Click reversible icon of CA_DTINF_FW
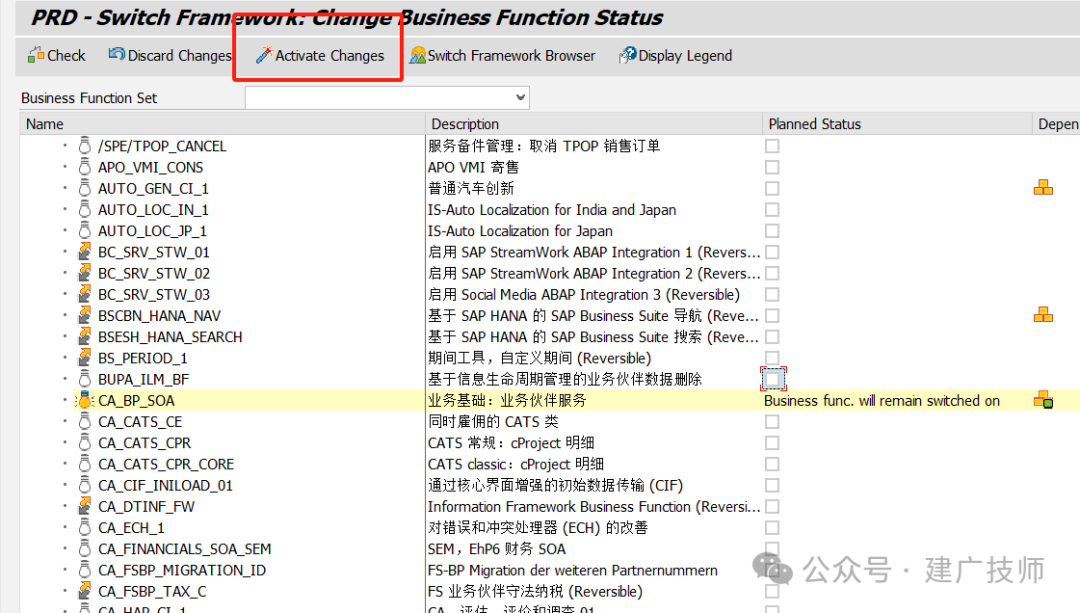The height and width of the screenshot is (613, 1080). click(x=84, y=506)
